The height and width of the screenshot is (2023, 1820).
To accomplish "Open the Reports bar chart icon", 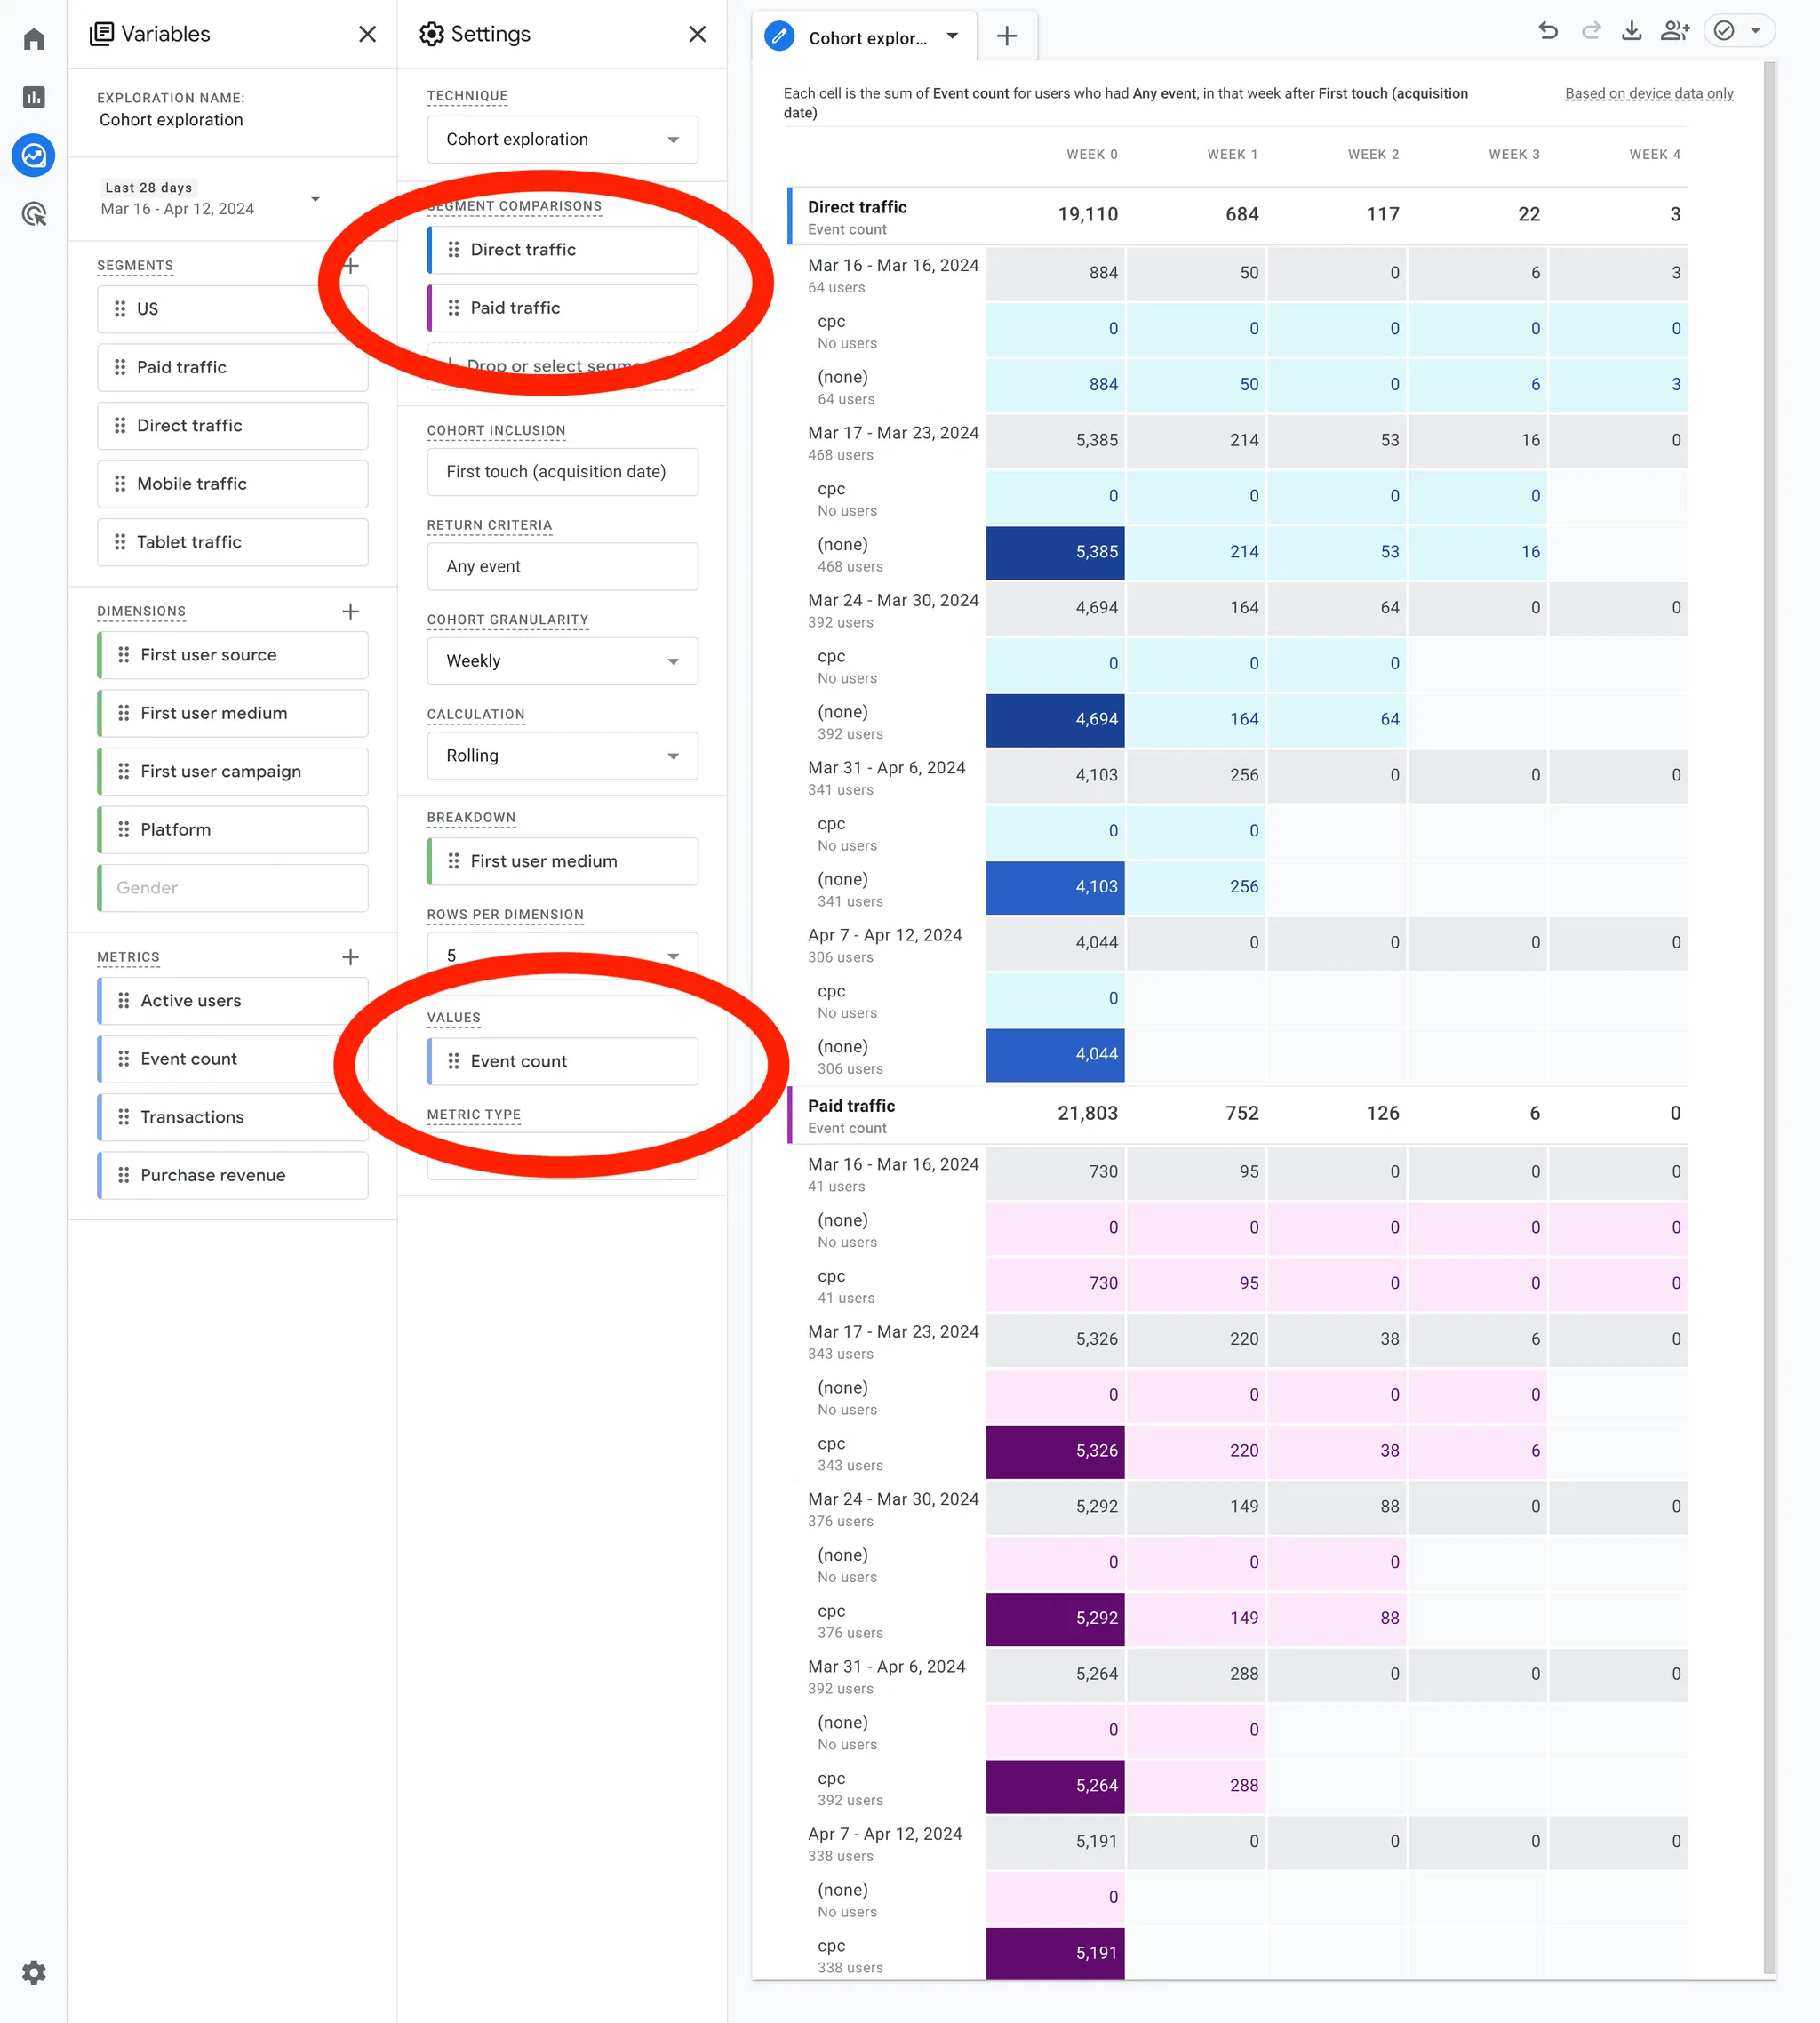I will [x=34, y=97].
